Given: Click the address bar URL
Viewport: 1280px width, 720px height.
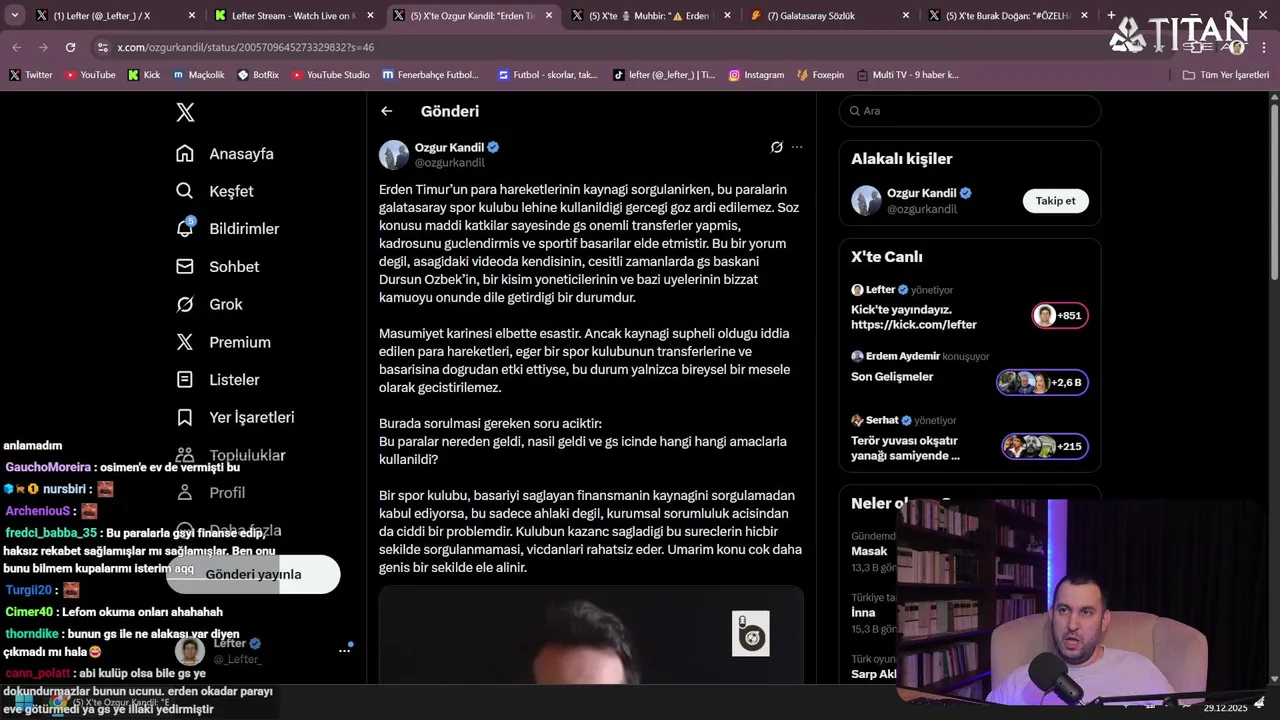Looking at the screenshot, I should 245,47.
